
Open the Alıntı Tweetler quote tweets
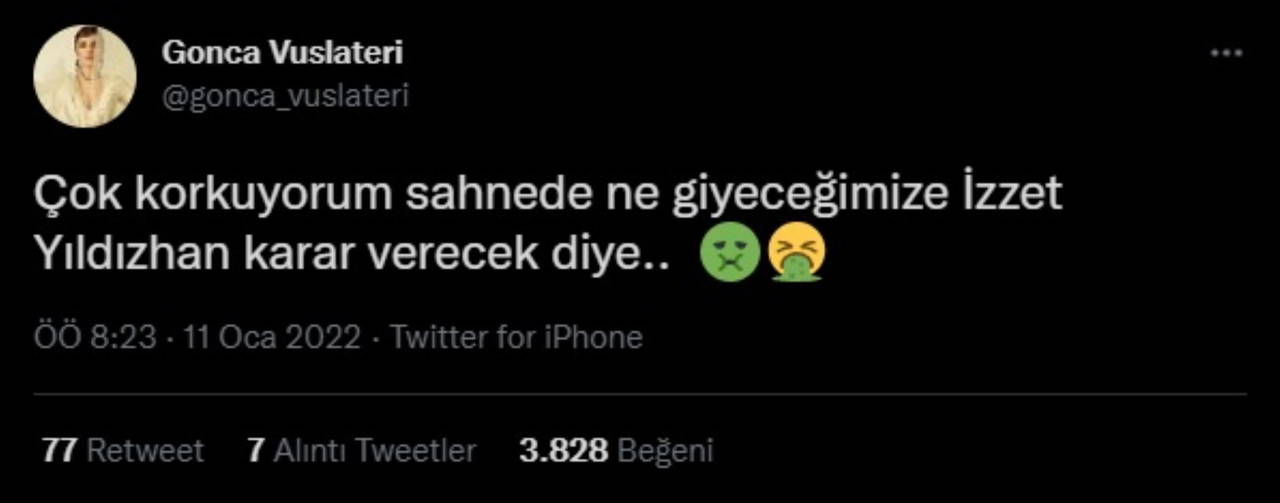pos(375,451)
